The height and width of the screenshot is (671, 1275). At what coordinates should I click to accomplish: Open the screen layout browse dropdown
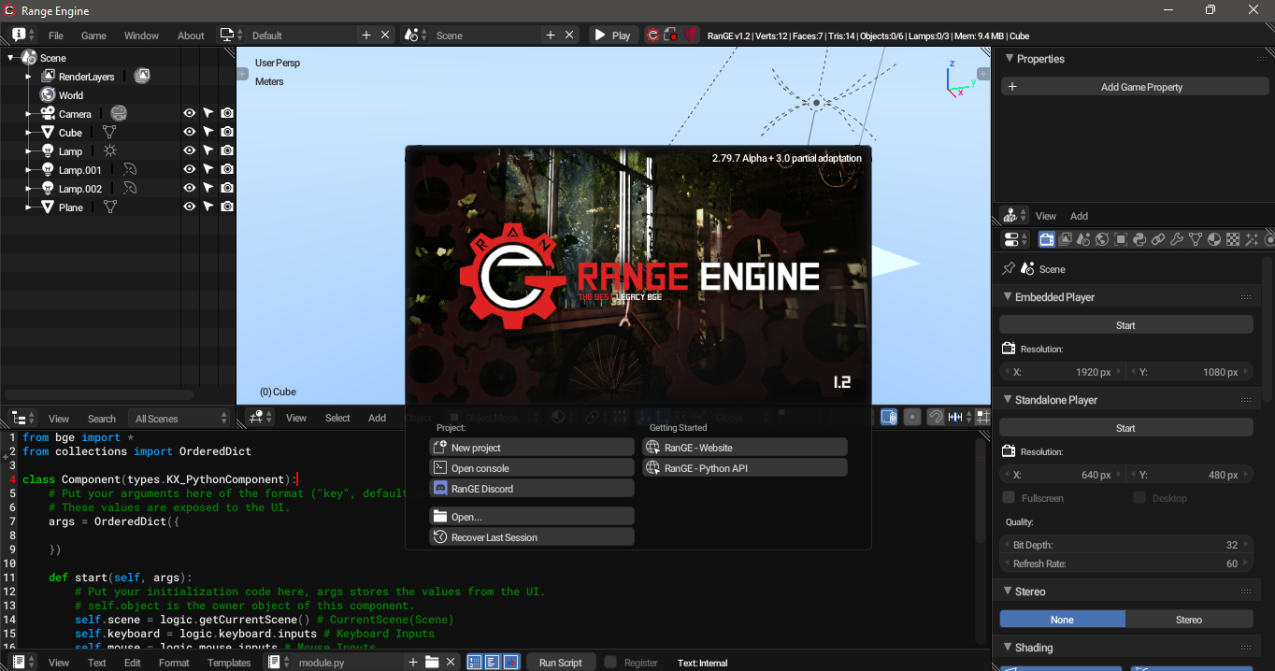(232, 35)
